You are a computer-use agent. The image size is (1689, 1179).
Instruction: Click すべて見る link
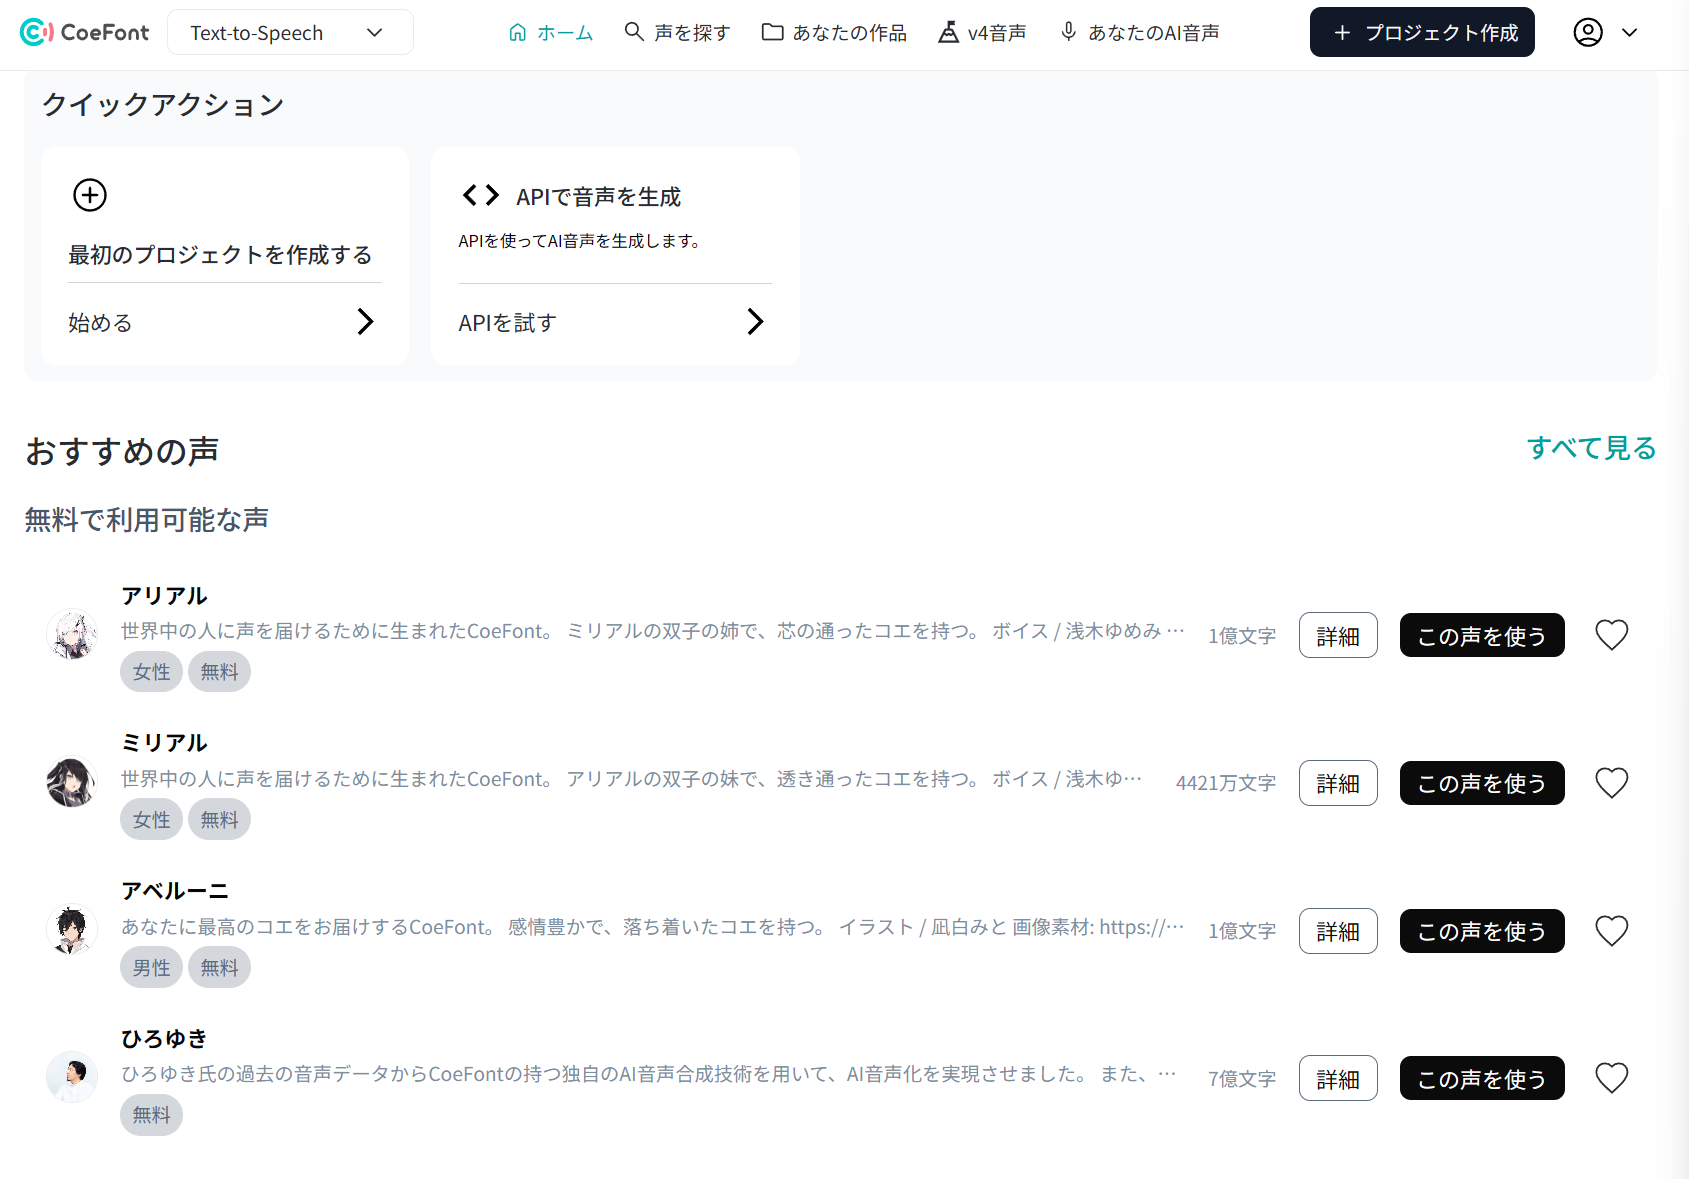tap(1591, 448)
